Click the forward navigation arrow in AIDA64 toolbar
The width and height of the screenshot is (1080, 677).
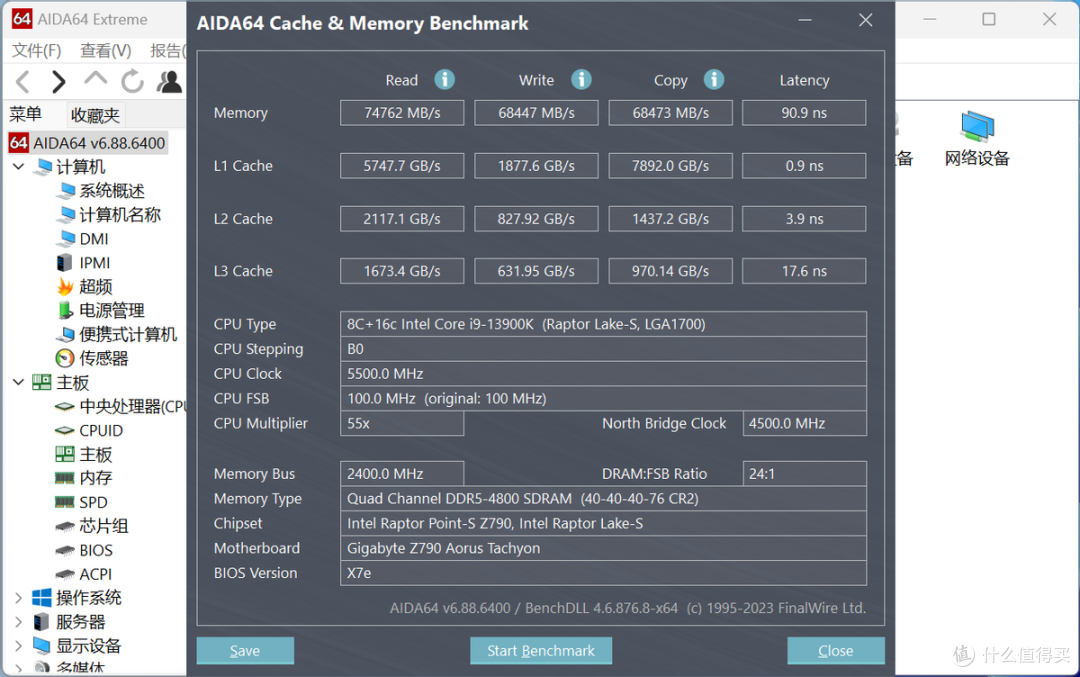point(59,82)
